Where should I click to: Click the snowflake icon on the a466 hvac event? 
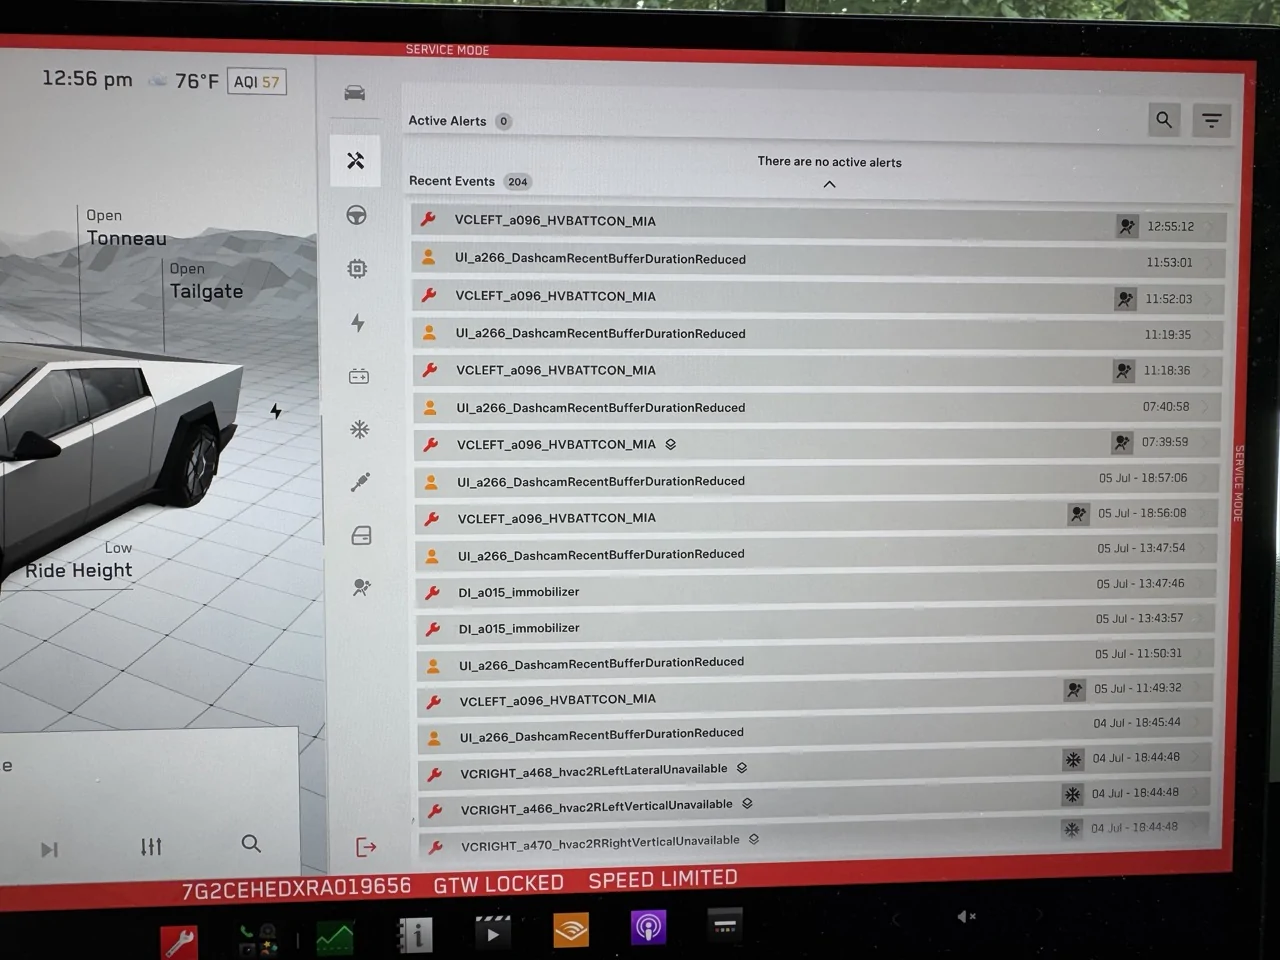pyautogui.click(x=1072, y=795)
